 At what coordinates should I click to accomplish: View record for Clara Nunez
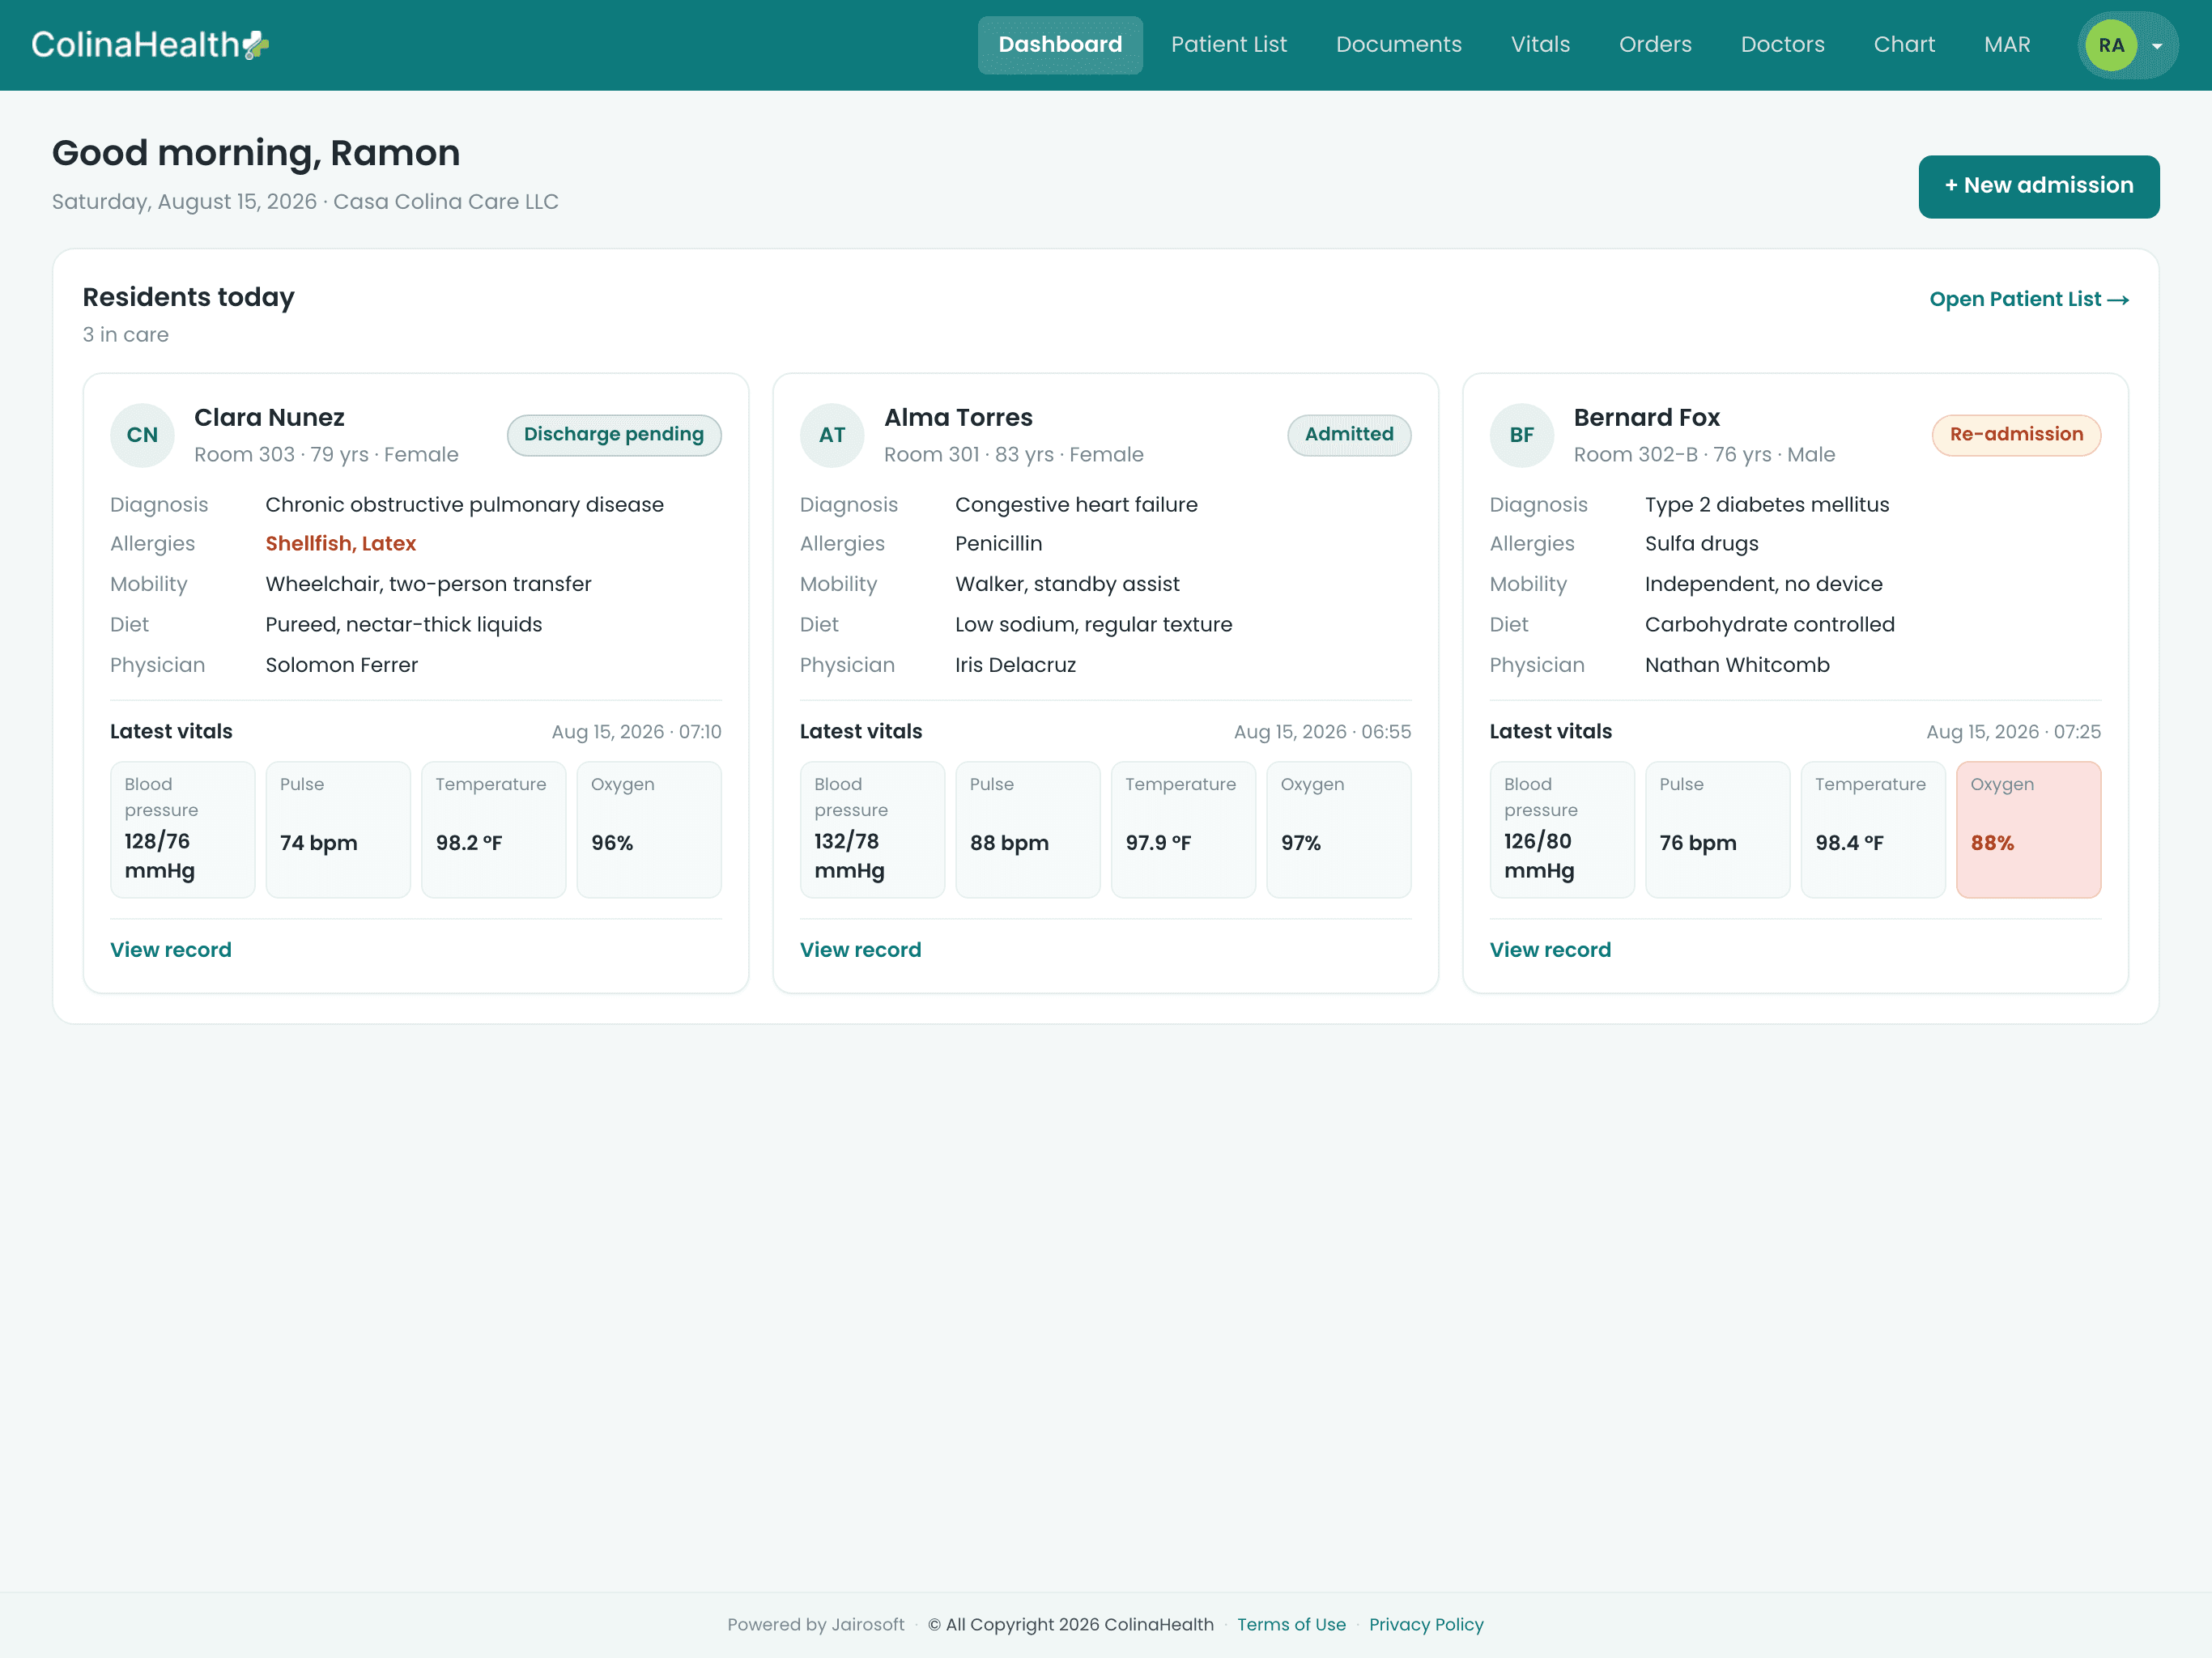tap(171, 950)
